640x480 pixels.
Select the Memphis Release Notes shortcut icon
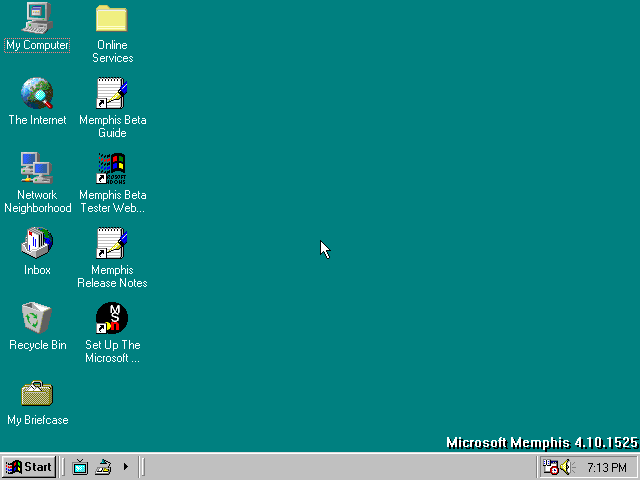pyautogui.click(x=112, y=243)
